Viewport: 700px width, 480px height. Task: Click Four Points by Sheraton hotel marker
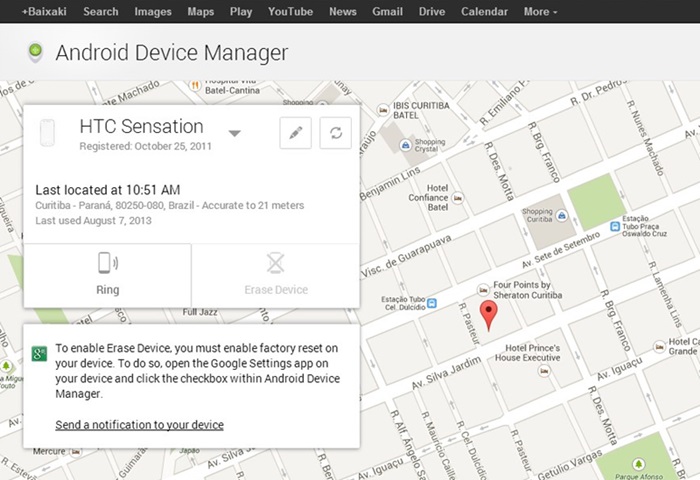[483, 290]
